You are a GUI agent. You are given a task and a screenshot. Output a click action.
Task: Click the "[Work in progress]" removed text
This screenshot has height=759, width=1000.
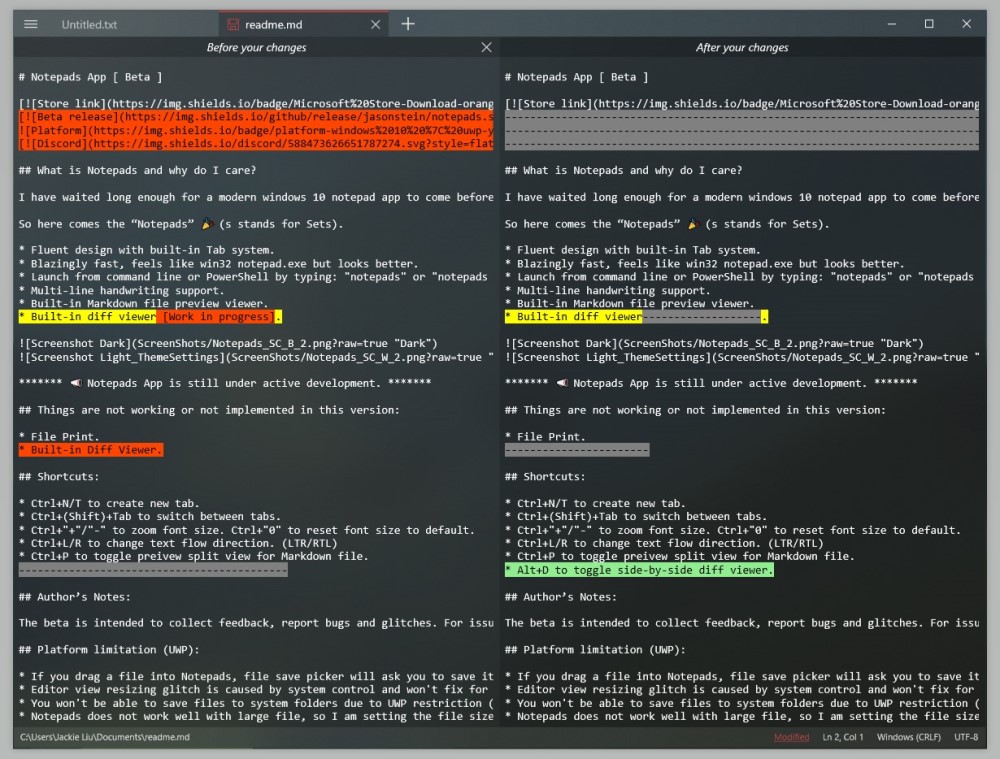click(x=219, y=316)
